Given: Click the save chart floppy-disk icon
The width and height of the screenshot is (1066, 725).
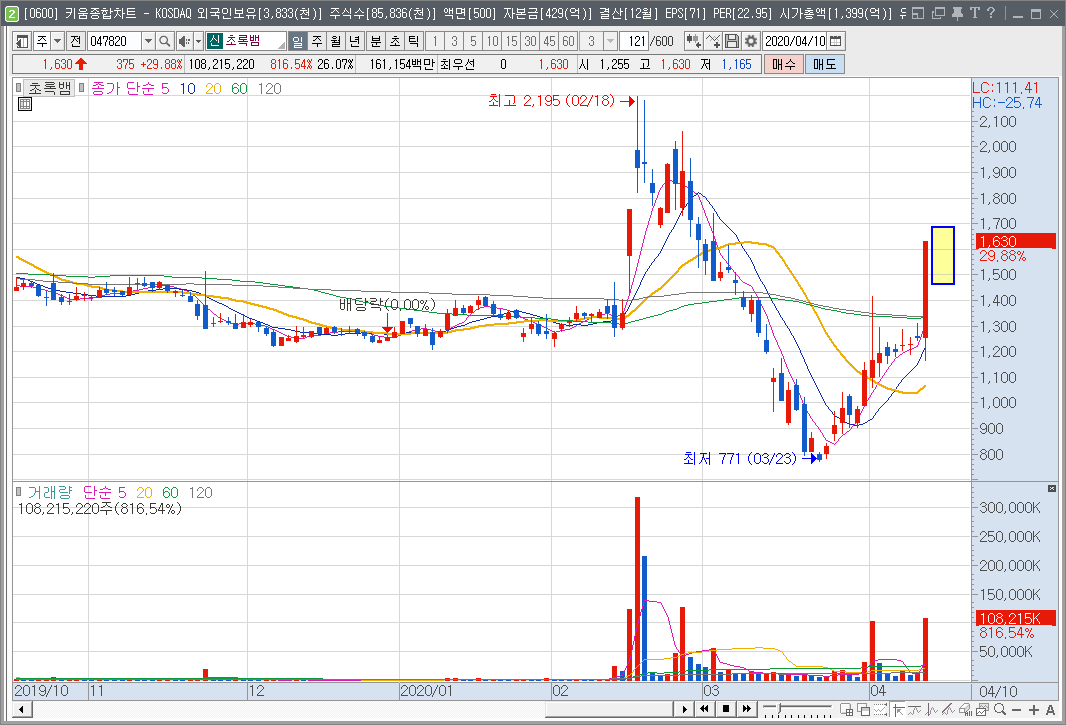Looking at the screenshot, I should [x=732, y=41].
